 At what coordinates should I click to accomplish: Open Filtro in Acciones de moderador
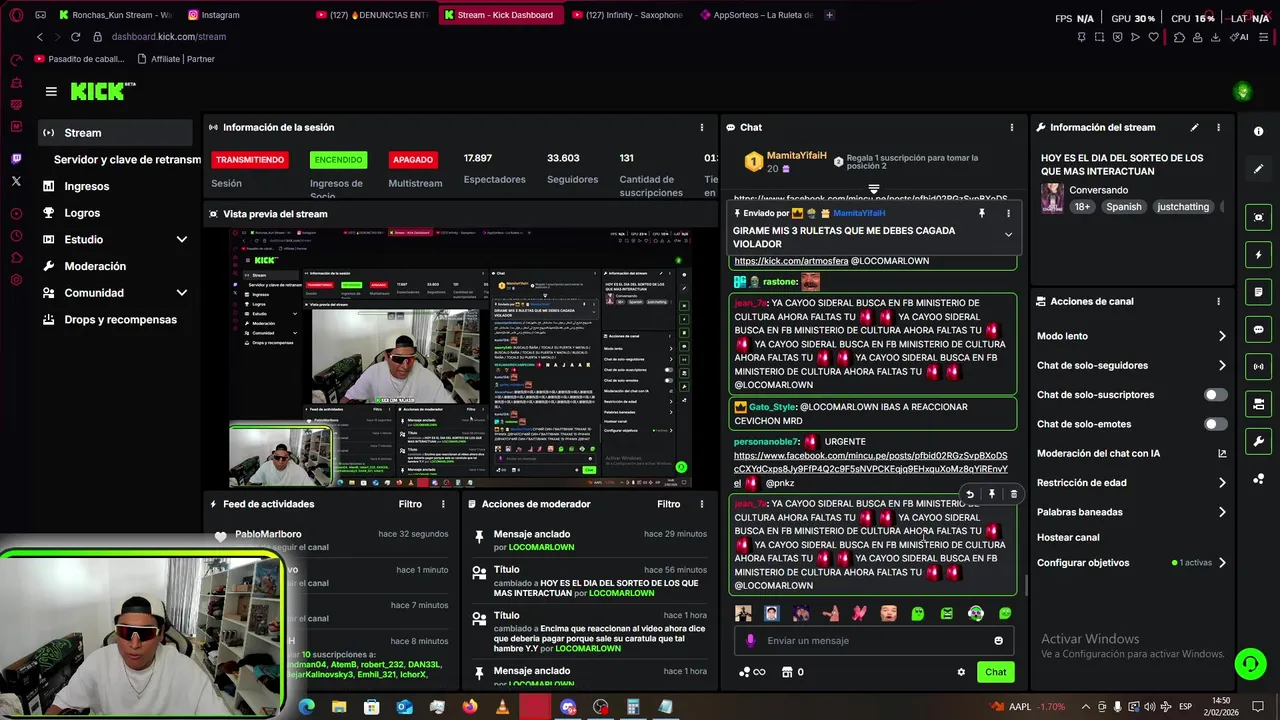(669, 504)
